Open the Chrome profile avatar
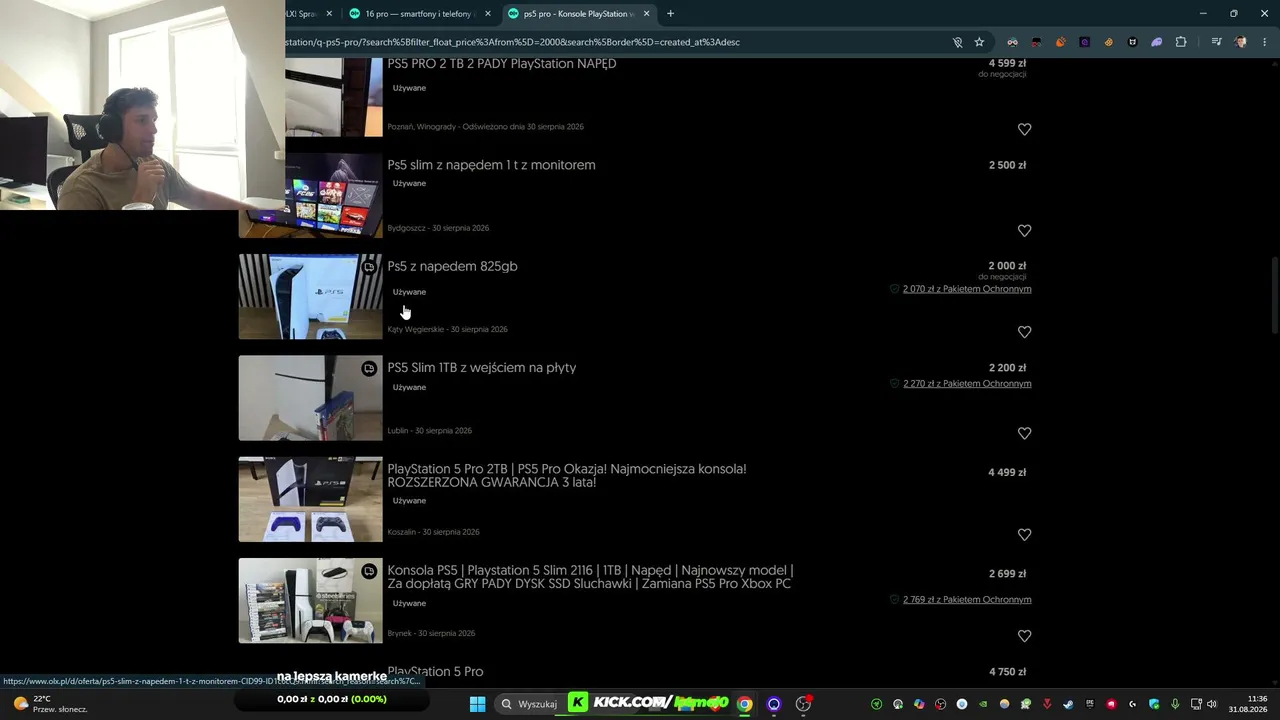1280x720 pixels. [x=1241, y=42]
